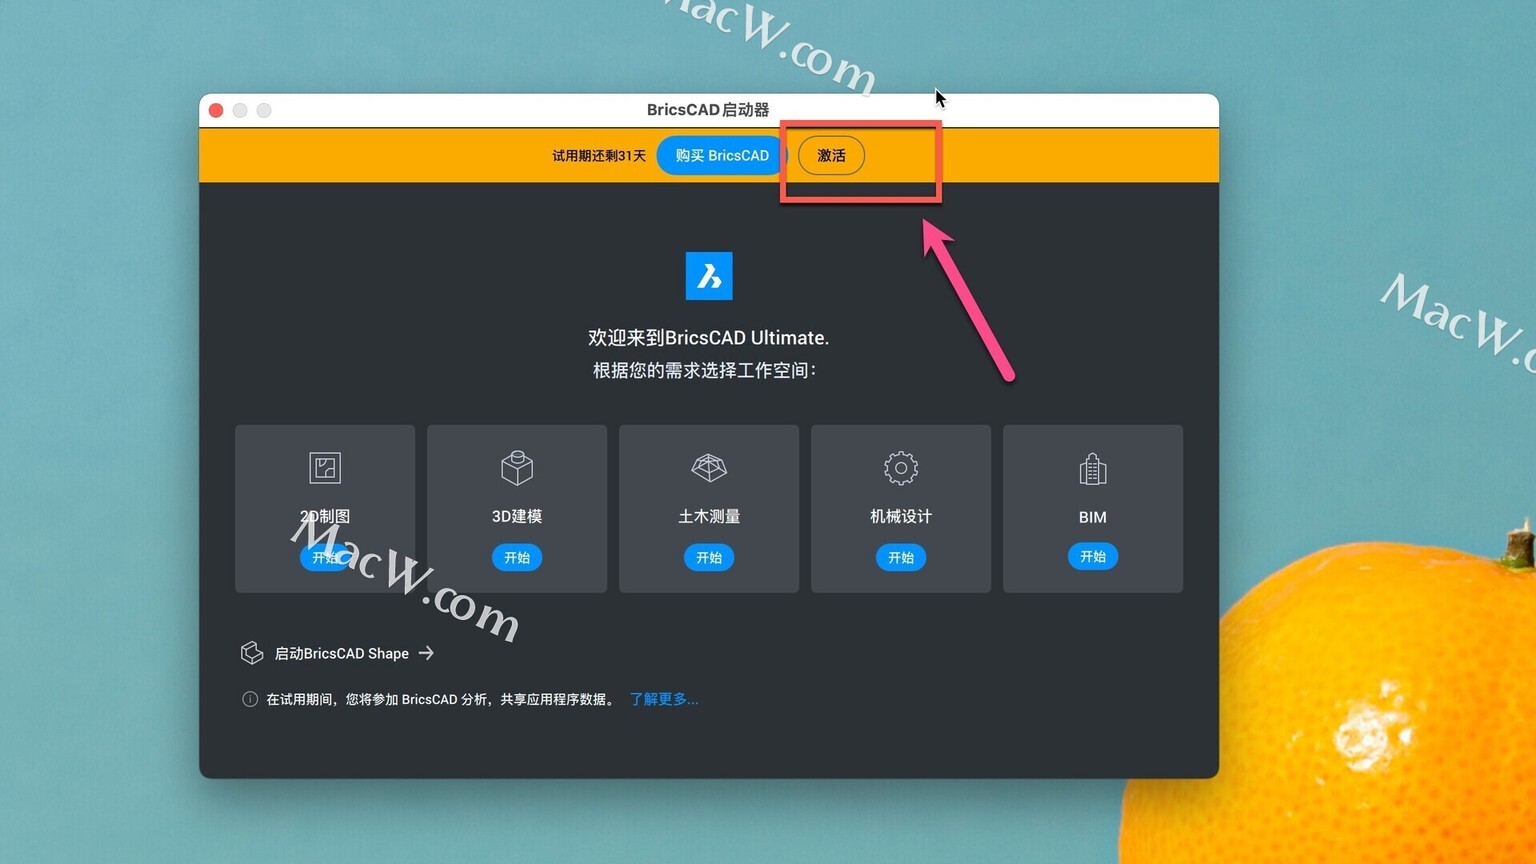Close the BricsCAD launcher window

point(216,110)
